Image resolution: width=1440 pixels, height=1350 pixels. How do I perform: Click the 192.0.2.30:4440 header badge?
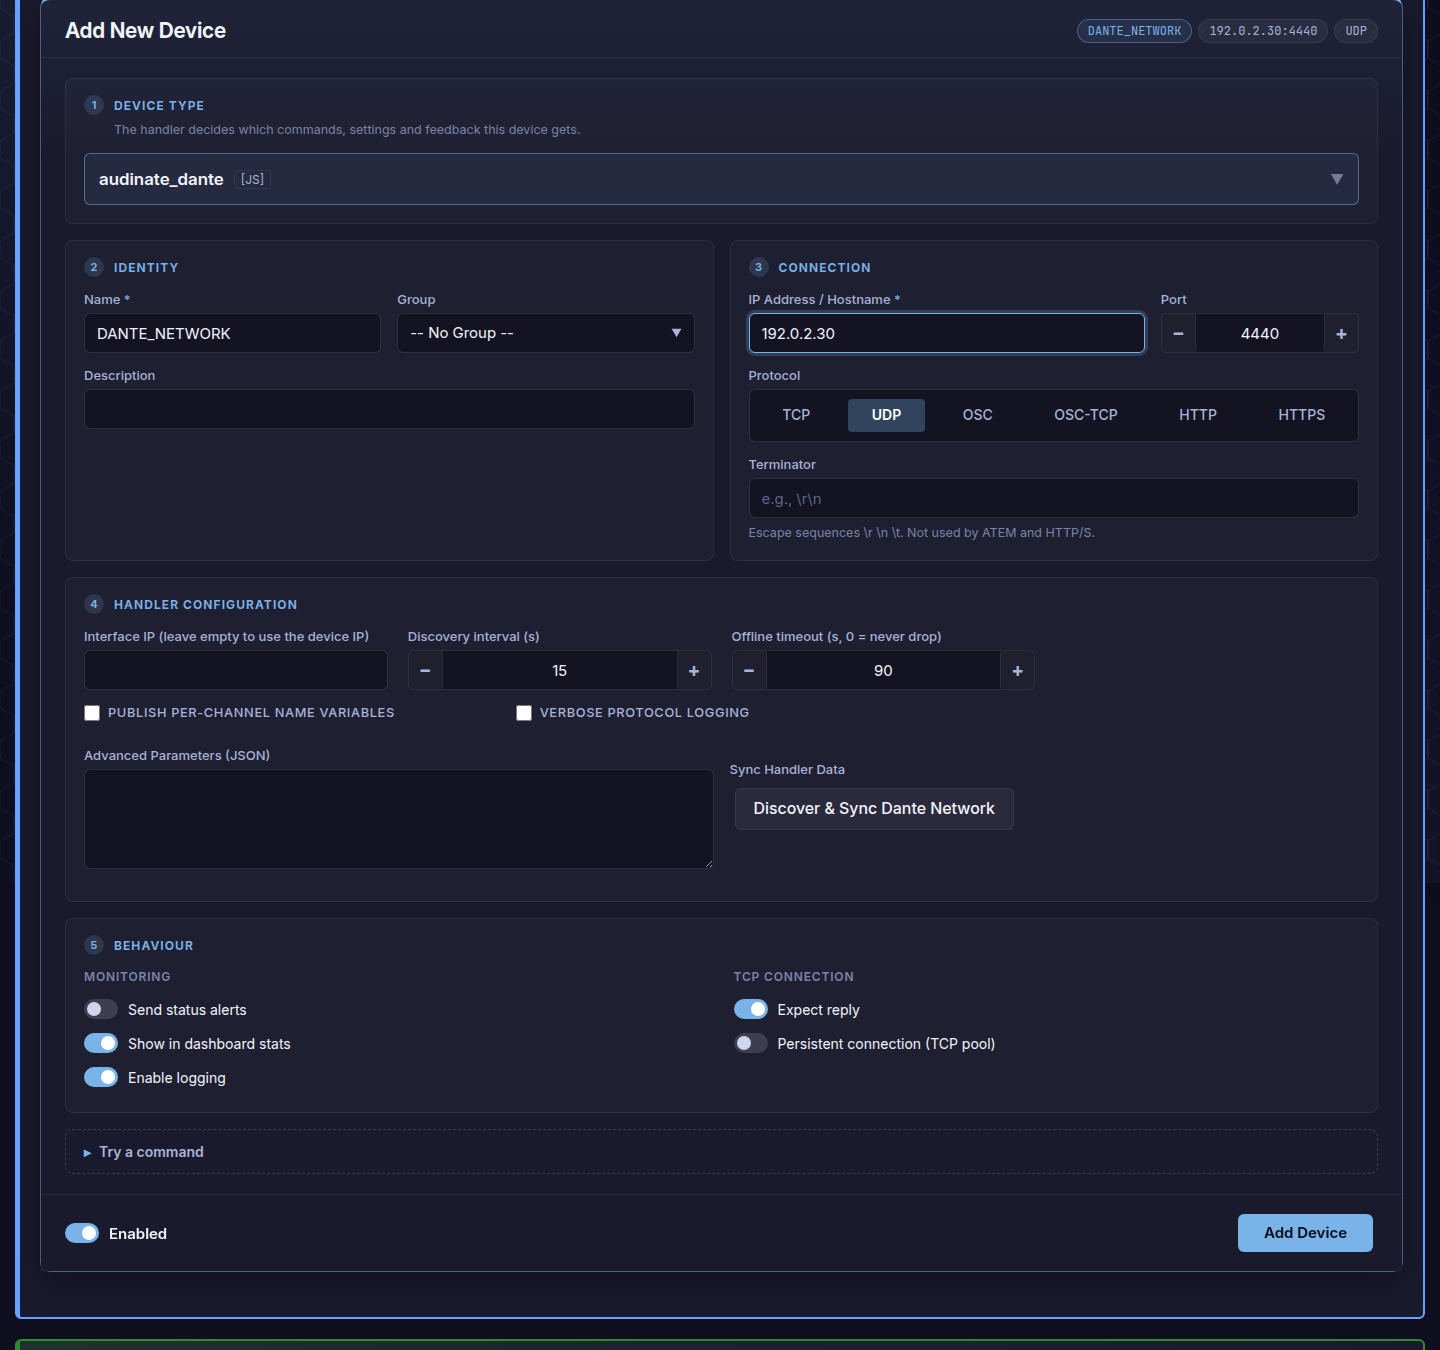coord(1263,31)
